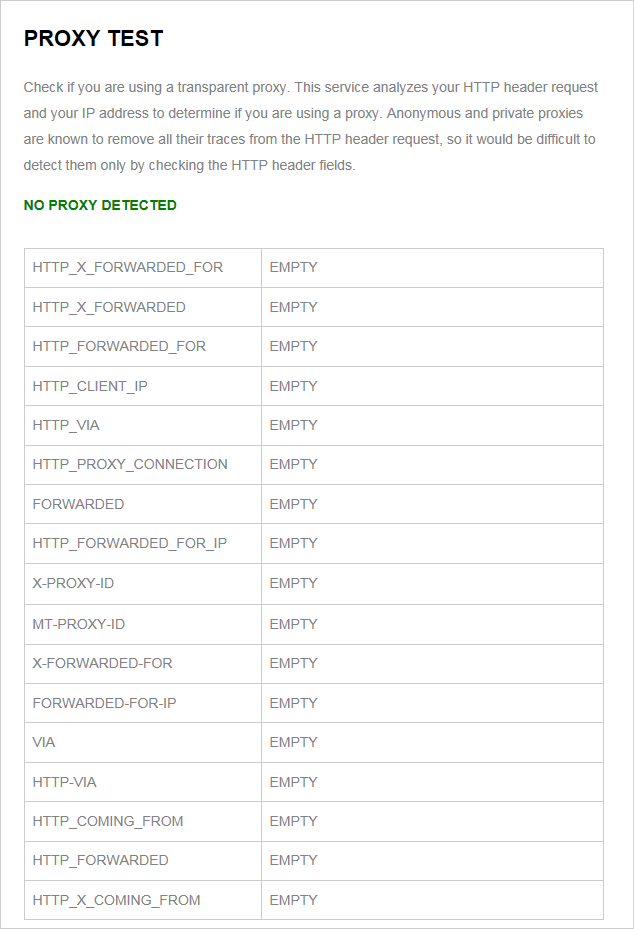This screenshot has width=634, height=929.
Task: Click the PROXY TEST heading
Action: tap(93, 39)
